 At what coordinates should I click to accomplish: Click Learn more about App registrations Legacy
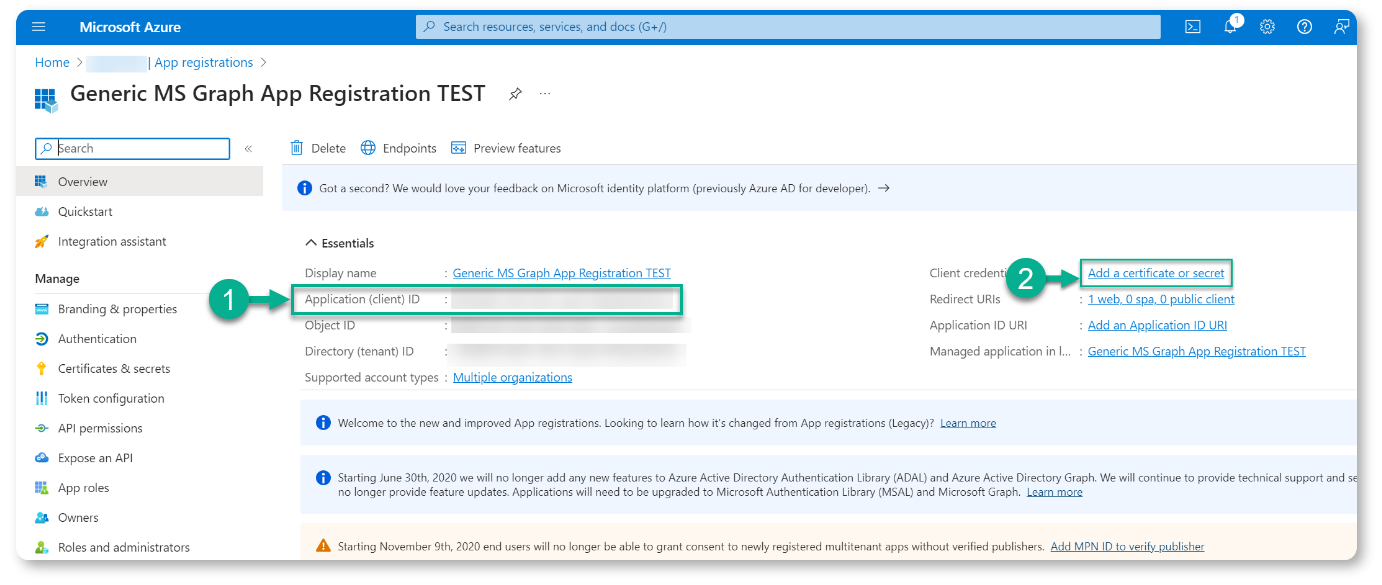(968, 423)
